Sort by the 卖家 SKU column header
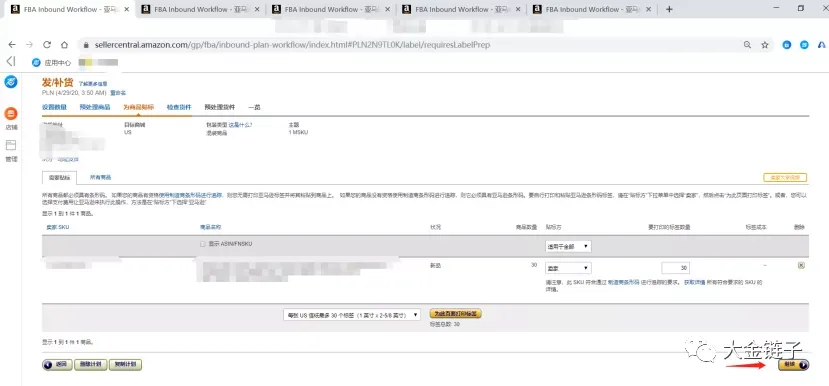 click(58, 227)
